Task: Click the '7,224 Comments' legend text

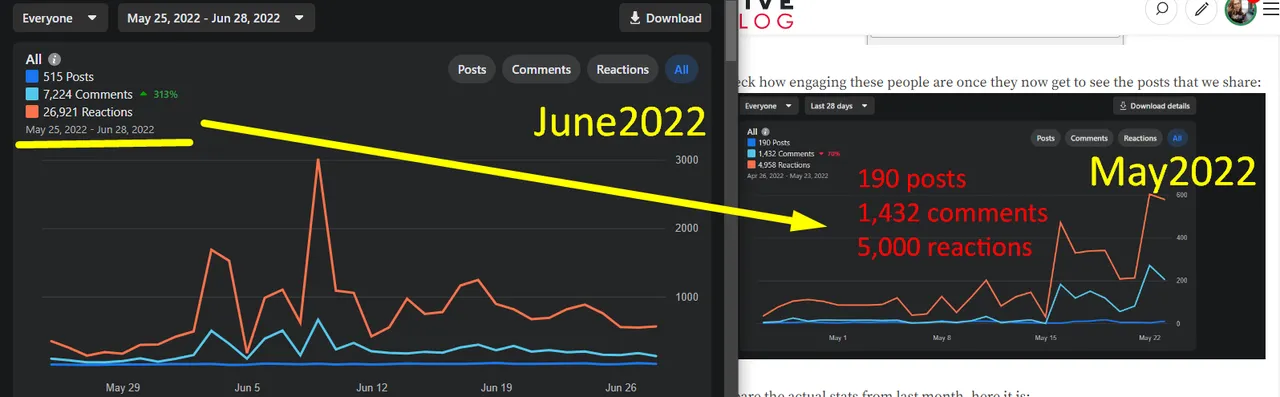Action: pos(88,95)
